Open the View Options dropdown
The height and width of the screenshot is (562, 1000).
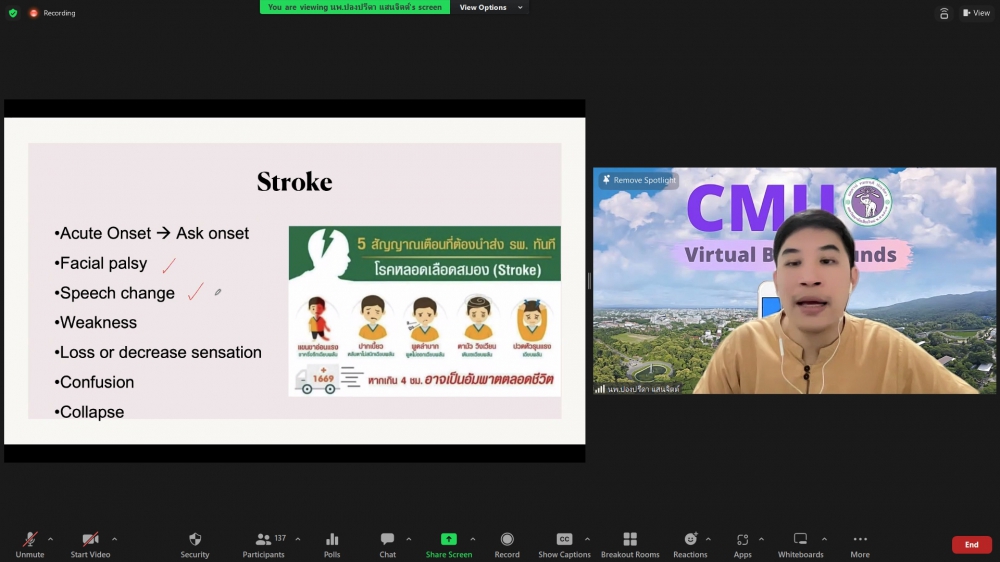pyautogui.click(x=490, y=7)
